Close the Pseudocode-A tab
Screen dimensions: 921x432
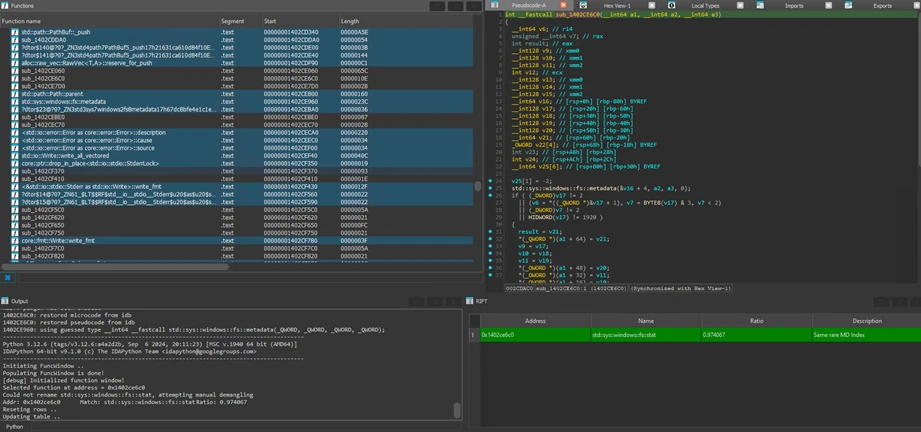[563, 6]
